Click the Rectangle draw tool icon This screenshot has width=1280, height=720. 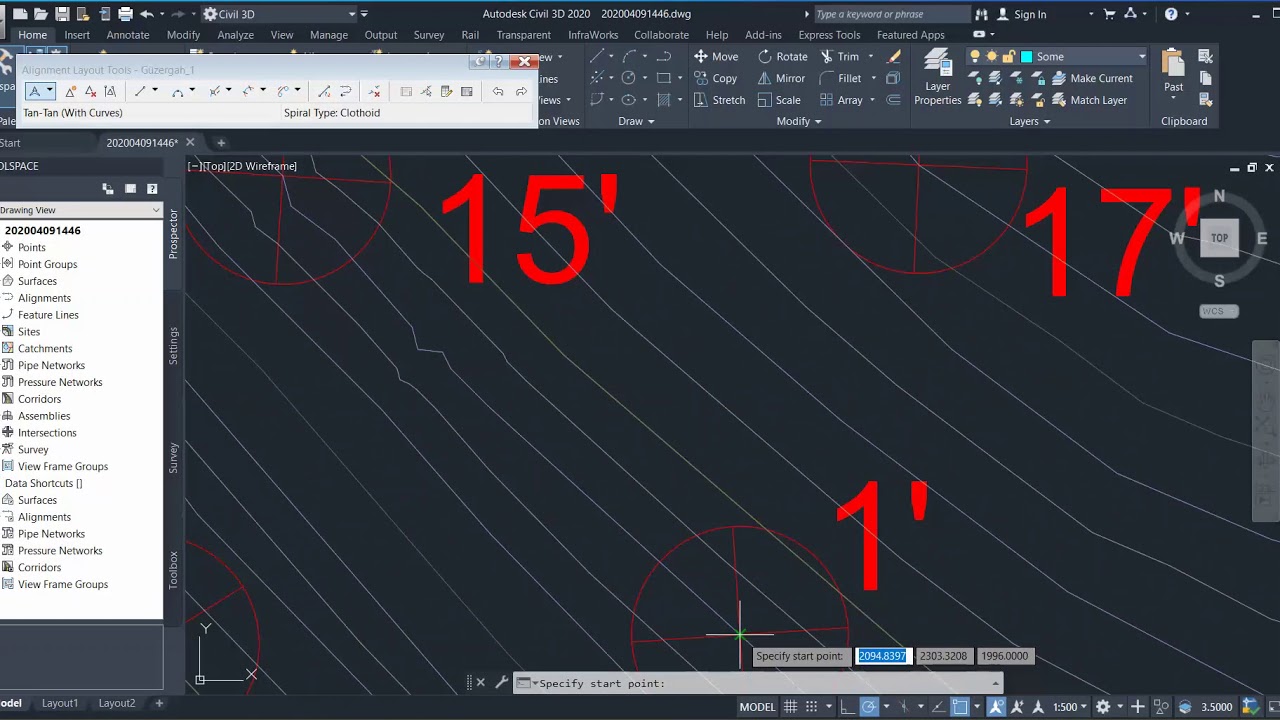tap(664, 78)
